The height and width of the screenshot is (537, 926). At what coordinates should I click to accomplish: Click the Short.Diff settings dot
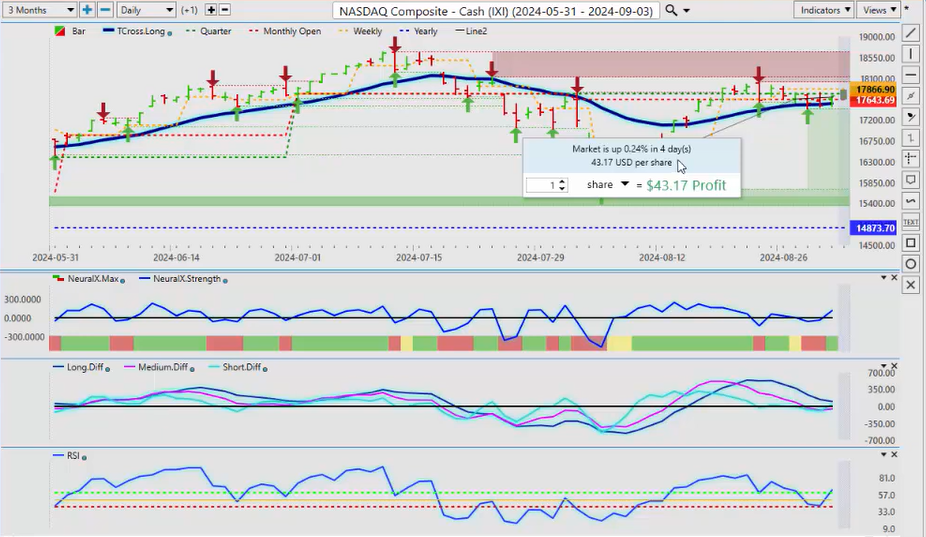coord(265,369)
